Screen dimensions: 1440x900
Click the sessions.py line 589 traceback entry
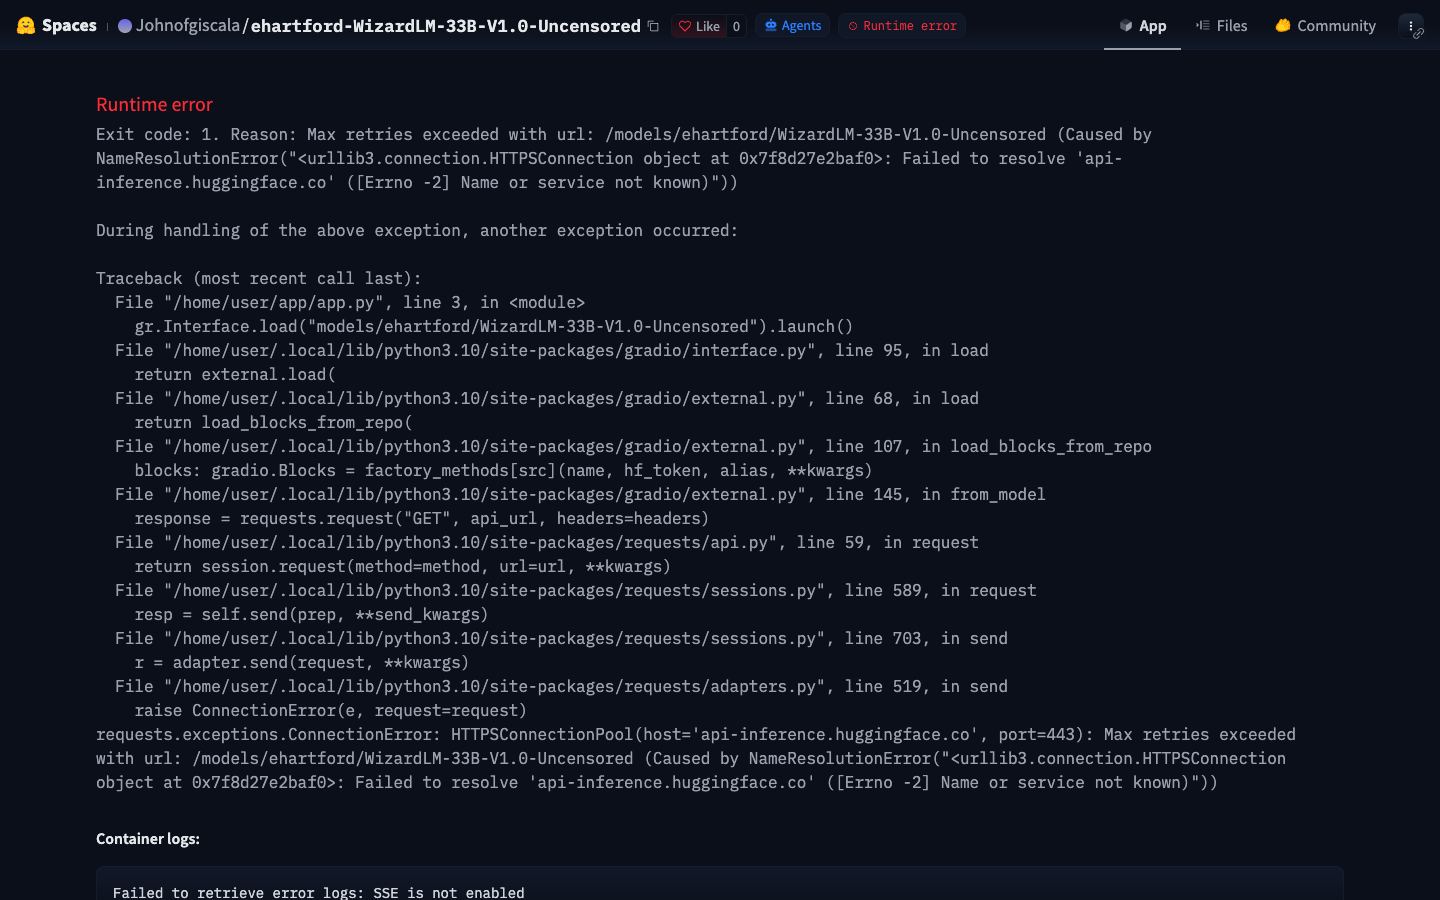(576, 590)
